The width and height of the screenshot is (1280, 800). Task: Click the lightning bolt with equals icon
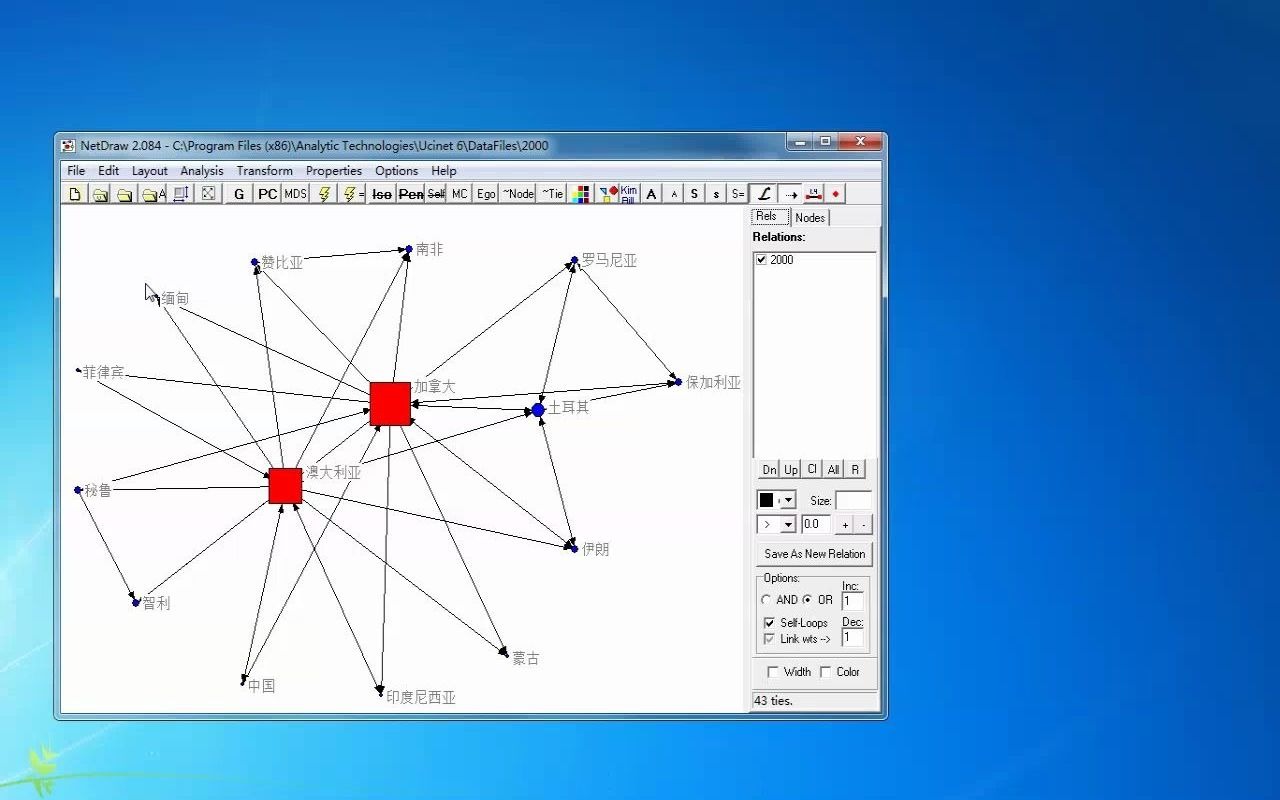[x=353, y=194]
